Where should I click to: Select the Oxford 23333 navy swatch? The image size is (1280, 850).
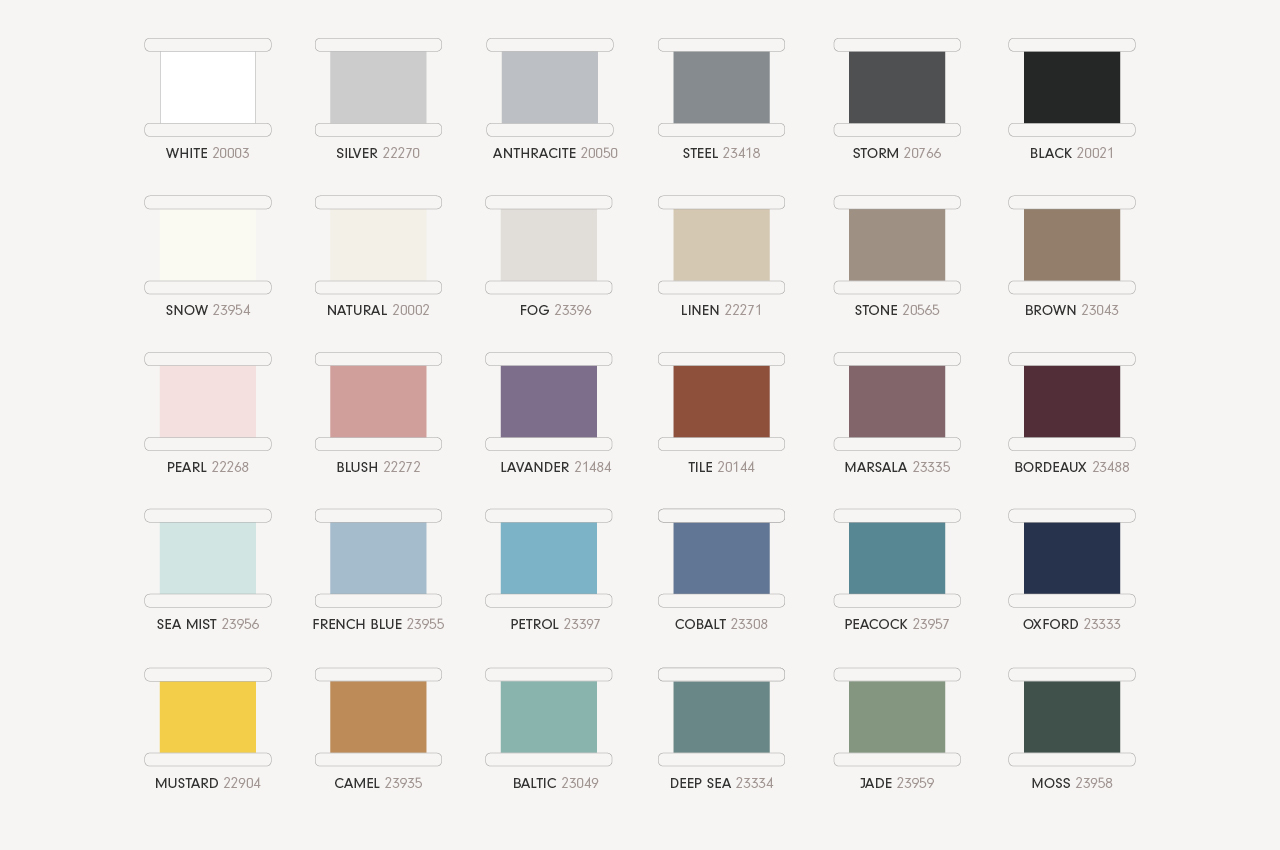(x=1072, y=559)
